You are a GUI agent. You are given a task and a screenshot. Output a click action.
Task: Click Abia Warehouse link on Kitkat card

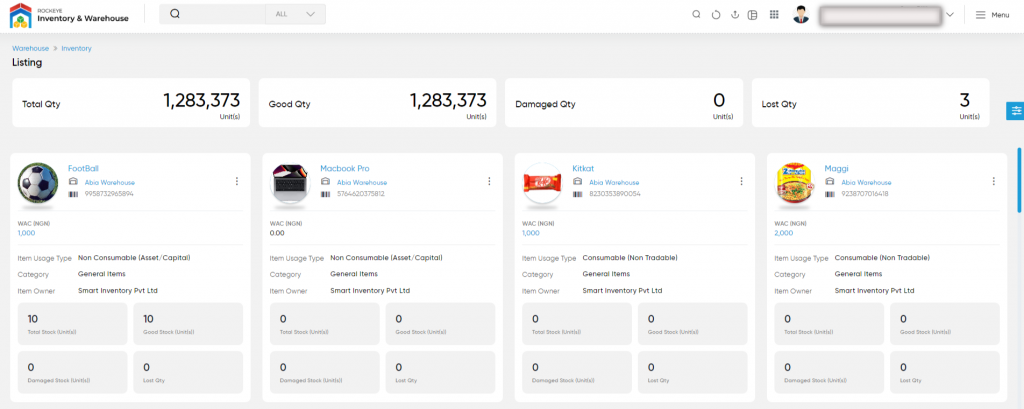[x=615, y=183]
